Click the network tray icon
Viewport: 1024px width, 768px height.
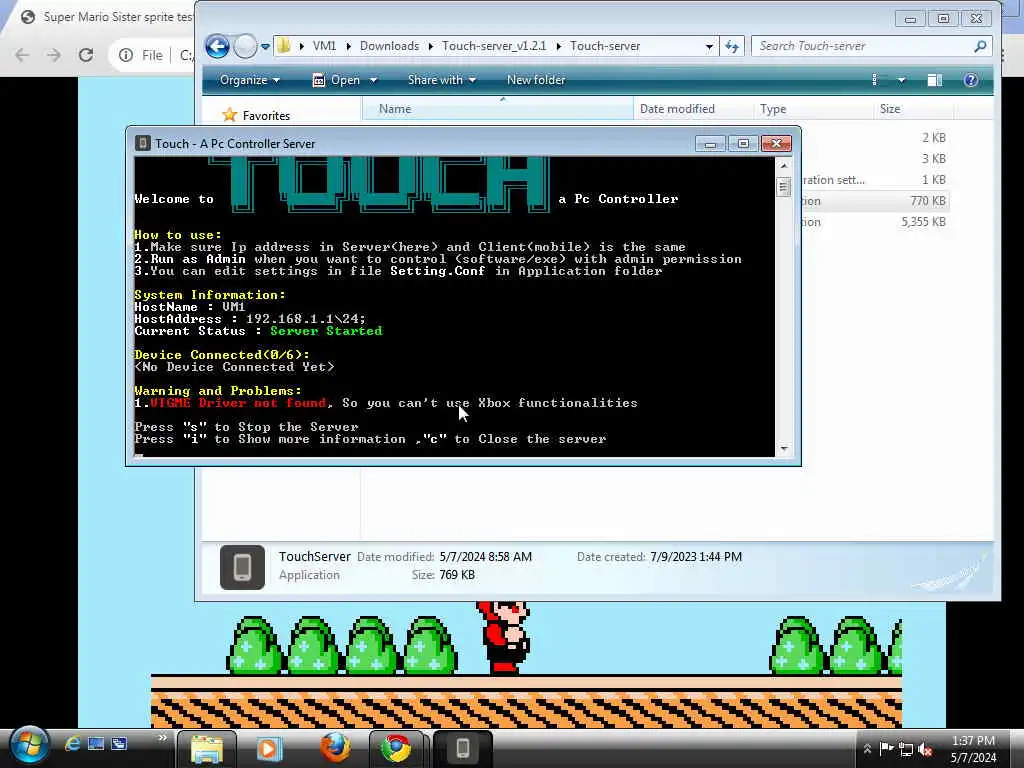(906, 749)
